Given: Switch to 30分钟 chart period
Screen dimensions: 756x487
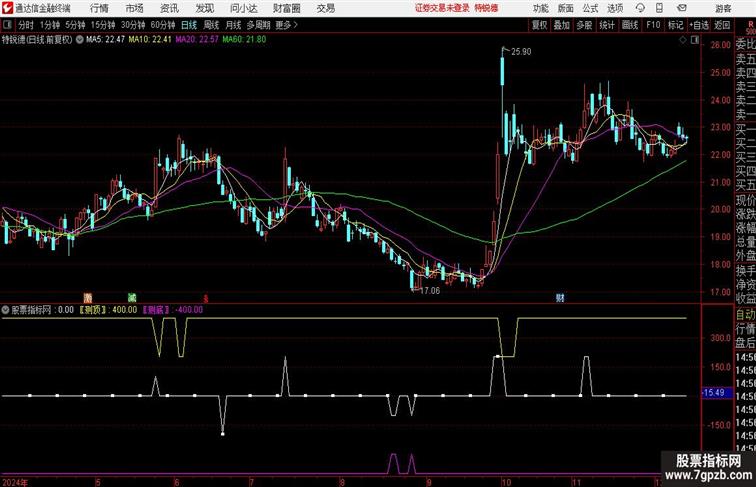Looking at the screenshot, I should click(x=133, y=25).
